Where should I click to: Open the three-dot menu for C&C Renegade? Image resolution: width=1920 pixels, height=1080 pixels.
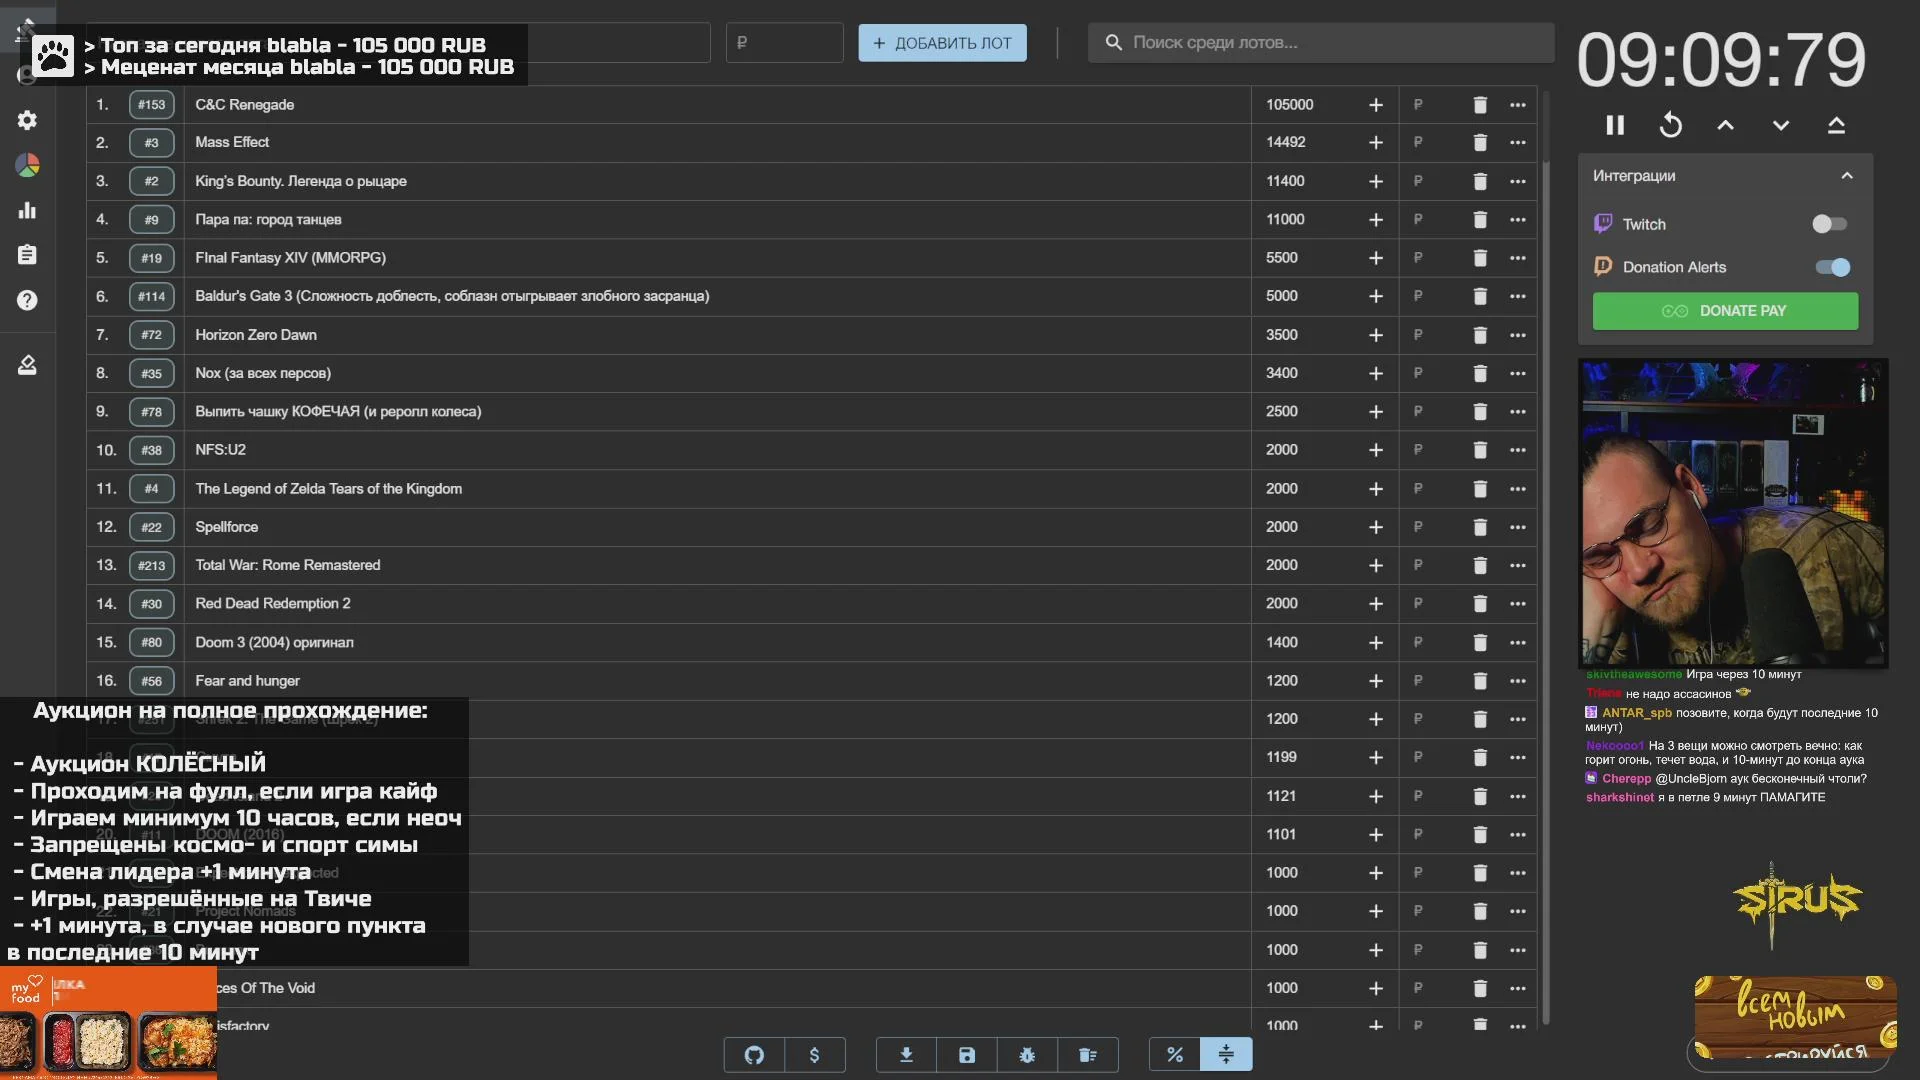click(1517, 105)
